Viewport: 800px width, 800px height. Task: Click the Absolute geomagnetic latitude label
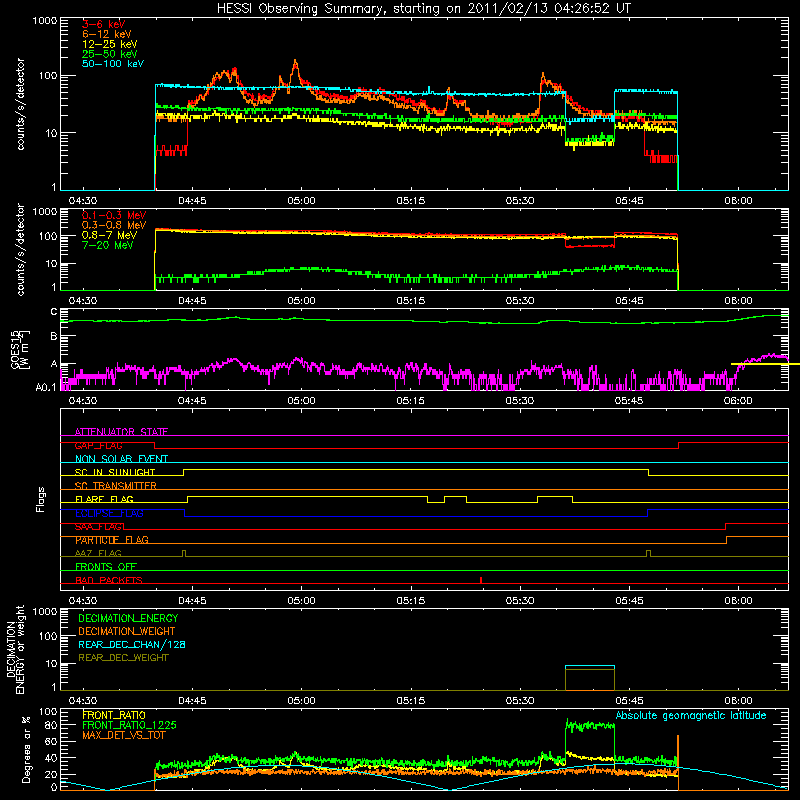(x=691, y=715)
